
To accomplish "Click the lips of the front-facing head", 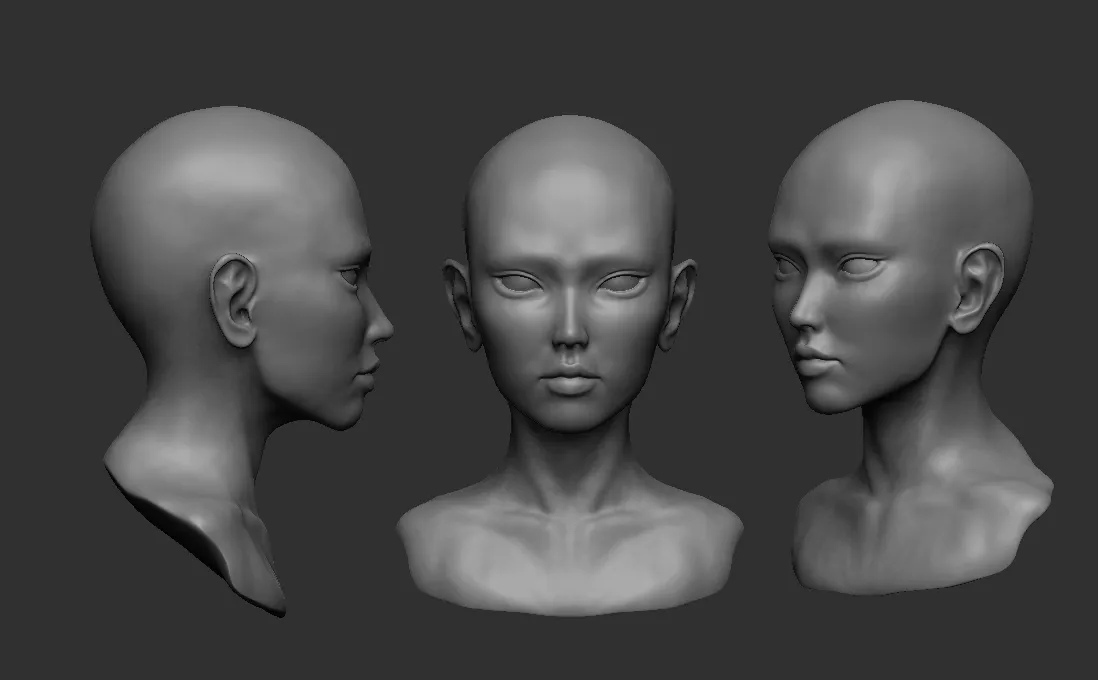I will click(x=570, y=380).
